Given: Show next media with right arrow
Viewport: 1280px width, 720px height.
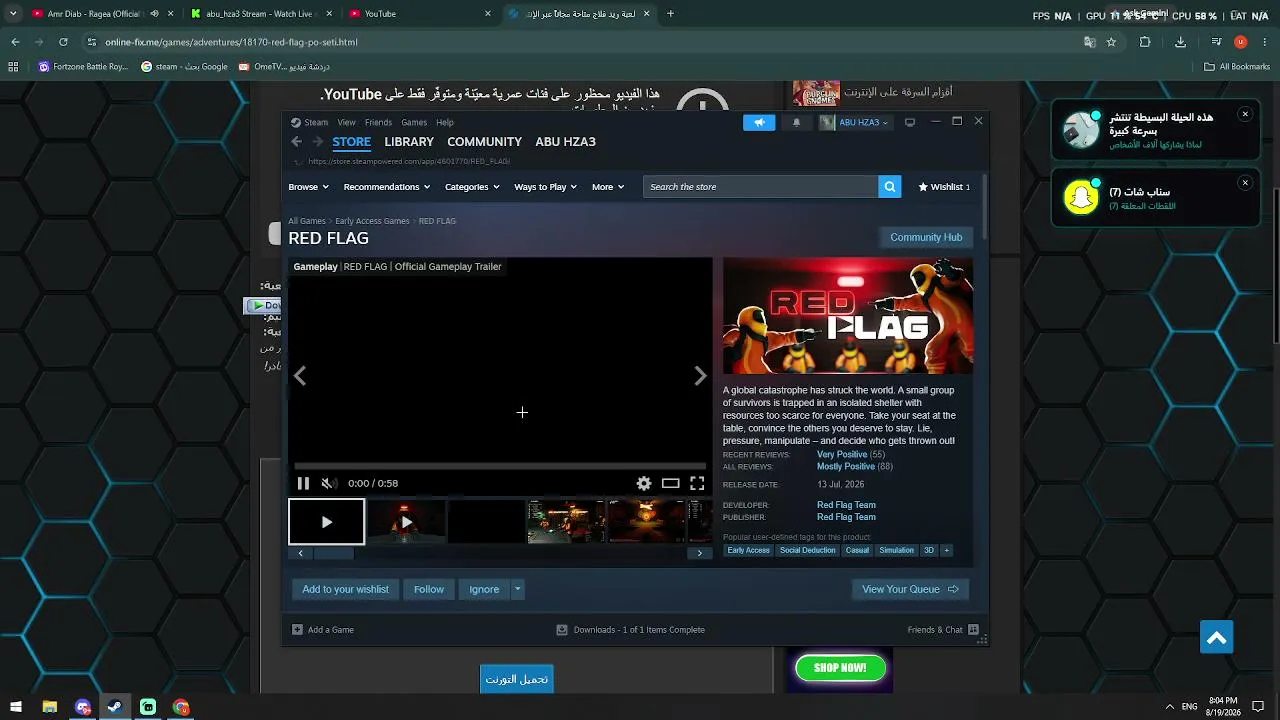Looking at the screenshot, I should pos(700,376).
